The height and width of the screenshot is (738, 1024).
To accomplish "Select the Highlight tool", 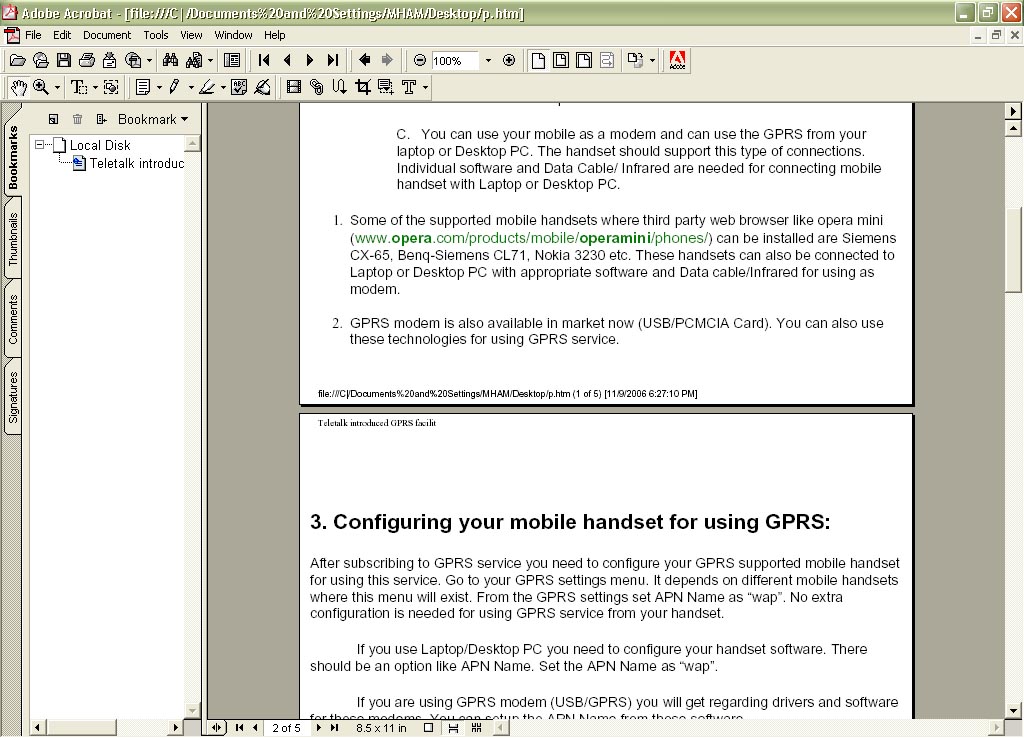I will [207, 87].
